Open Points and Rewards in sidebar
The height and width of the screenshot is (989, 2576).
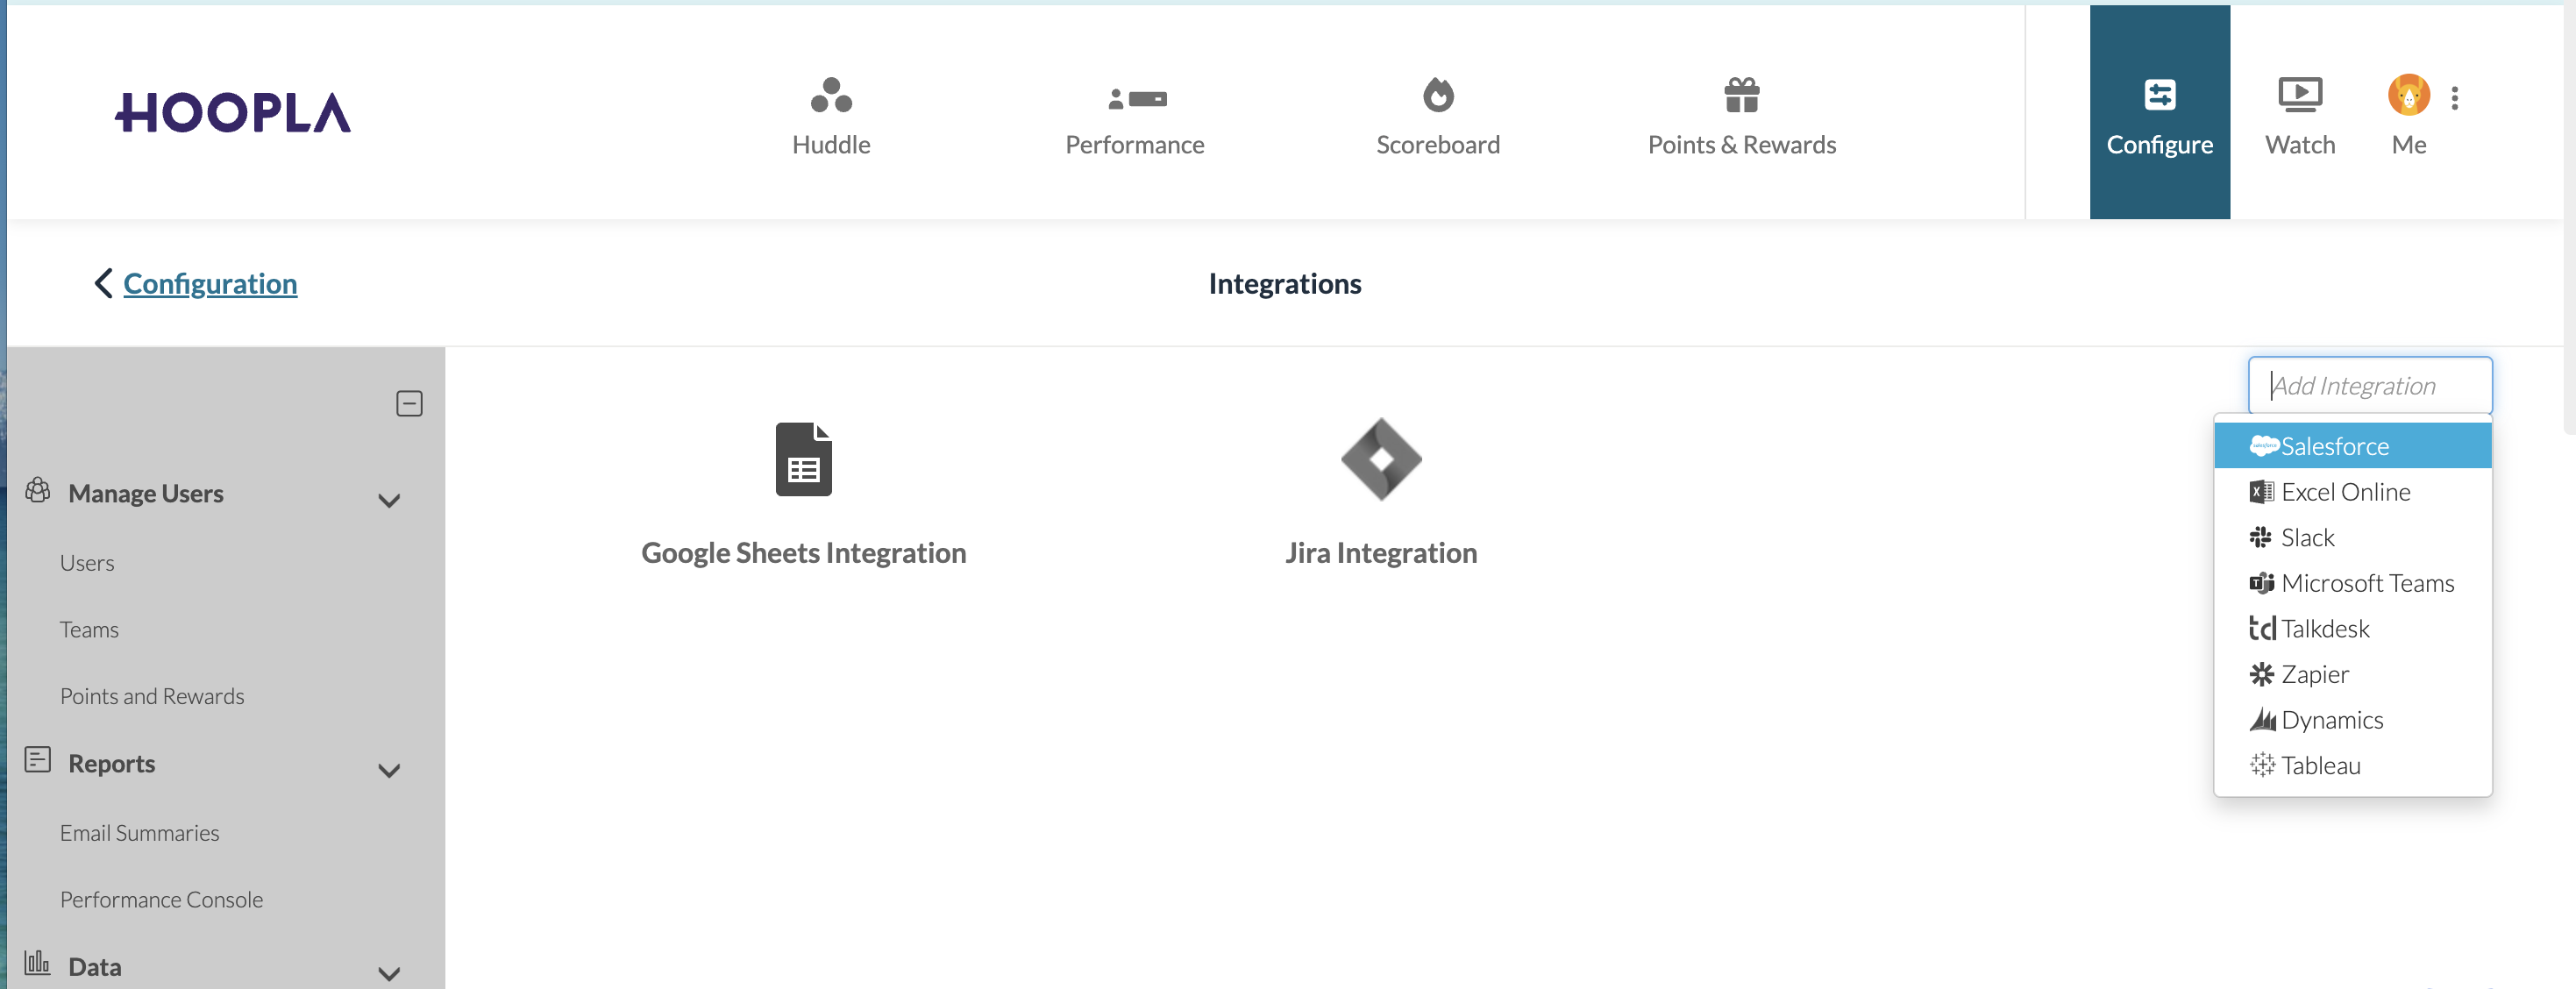pyautogui.click(x=152, y=696)
